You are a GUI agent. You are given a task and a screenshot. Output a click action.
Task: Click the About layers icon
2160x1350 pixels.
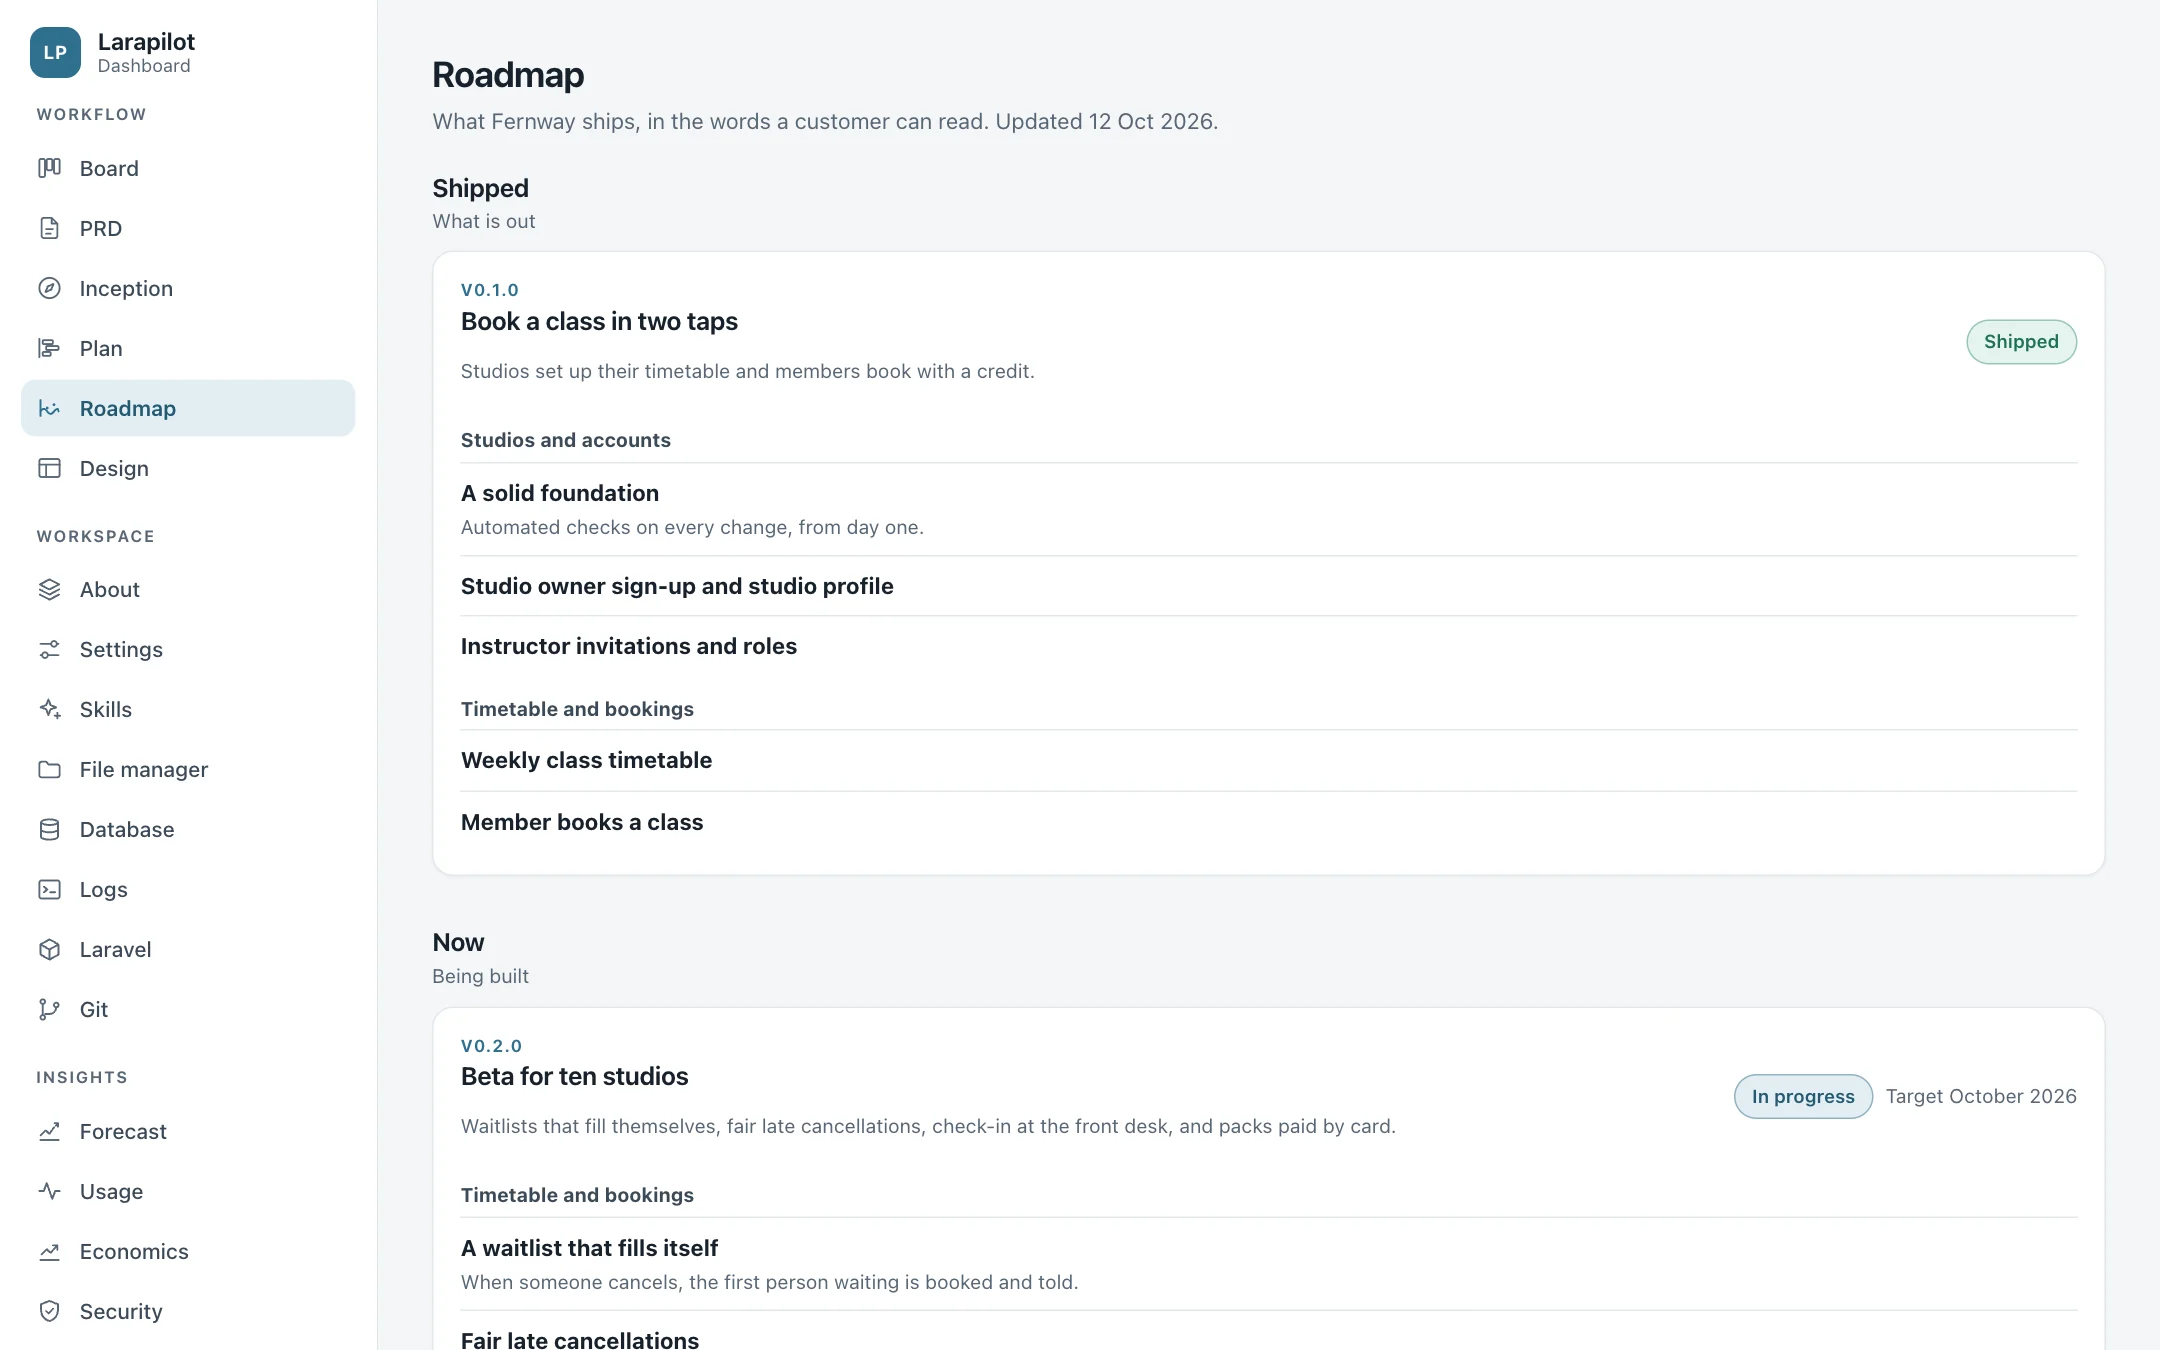(49, 589)
